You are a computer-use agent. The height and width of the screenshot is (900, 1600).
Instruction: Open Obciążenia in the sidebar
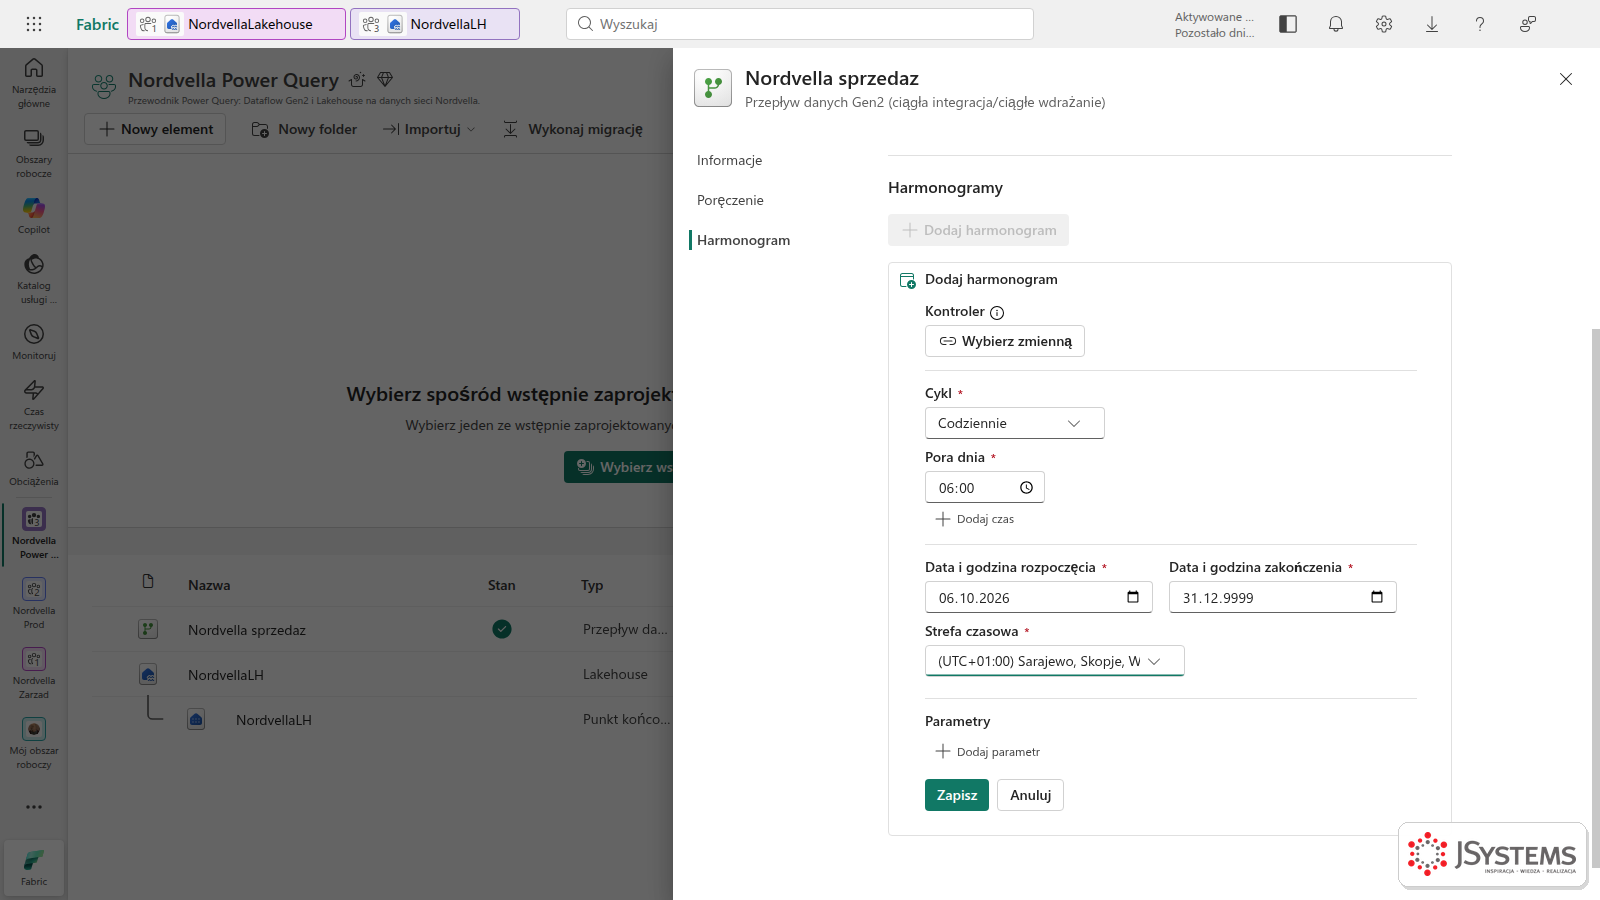34,467
